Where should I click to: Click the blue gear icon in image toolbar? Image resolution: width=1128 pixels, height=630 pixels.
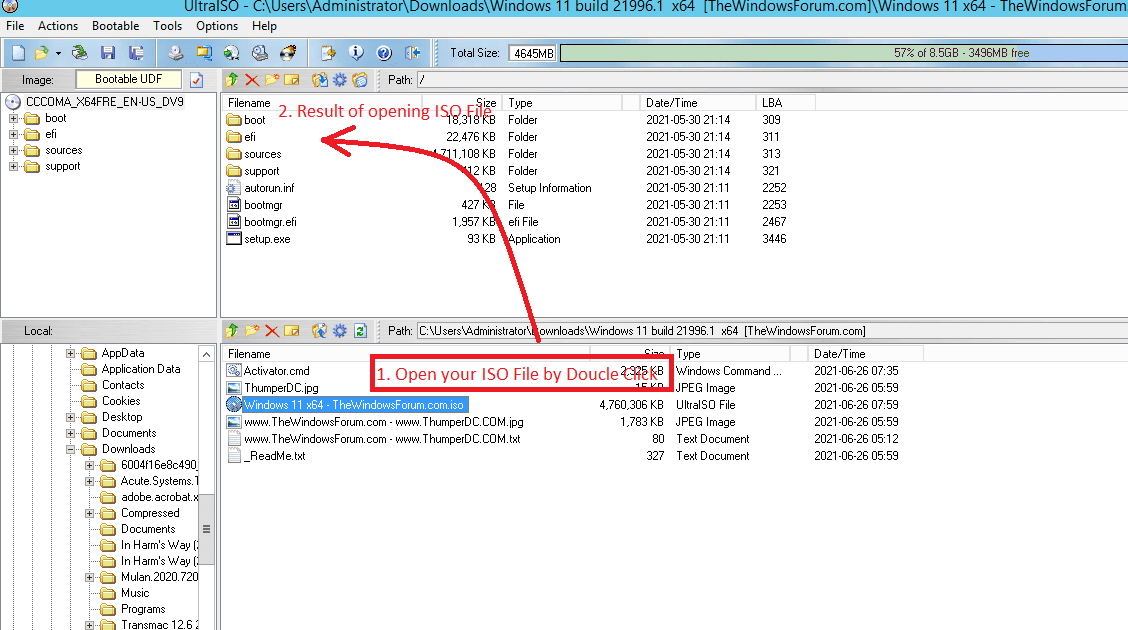(x=340, y=80)
